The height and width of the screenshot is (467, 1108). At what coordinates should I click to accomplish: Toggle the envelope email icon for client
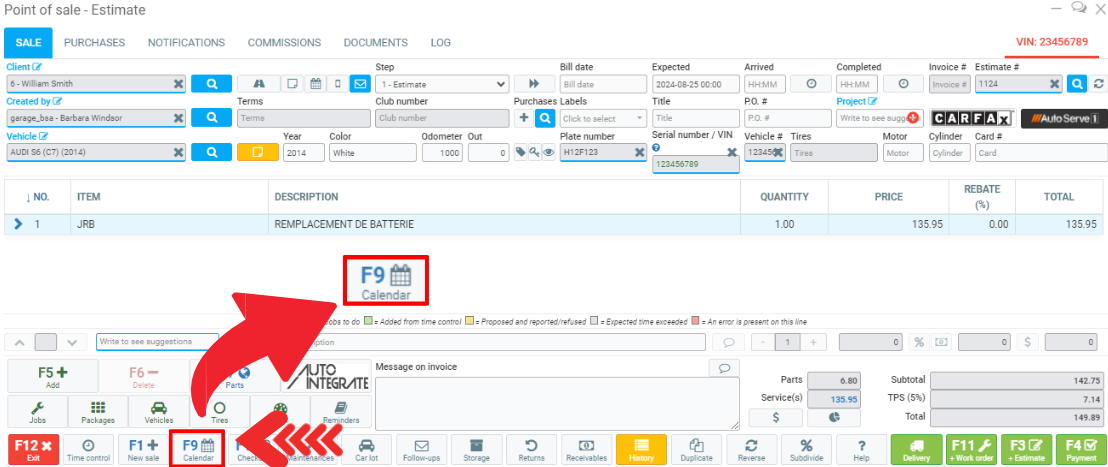(x=359, y=84)
